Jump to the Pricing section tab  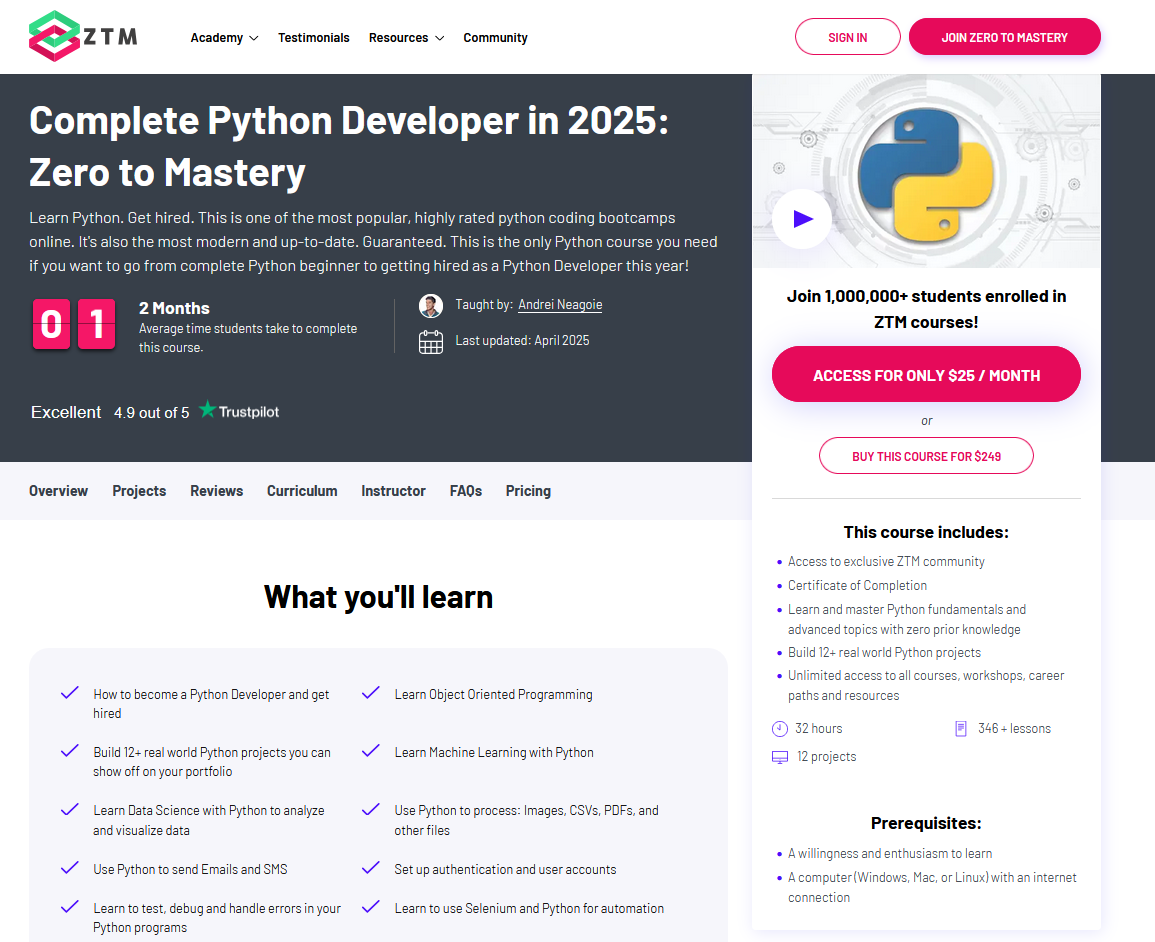pos(528,491)
